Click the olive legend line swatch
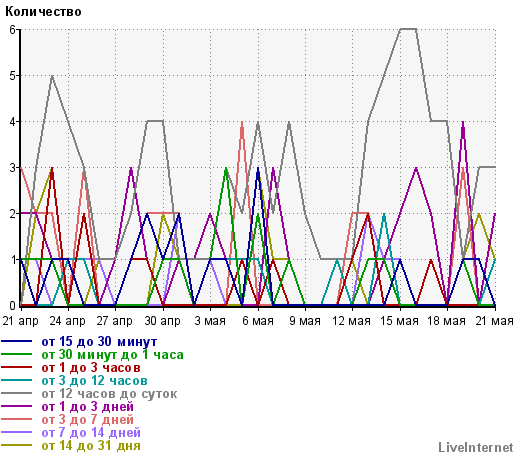 17,445
